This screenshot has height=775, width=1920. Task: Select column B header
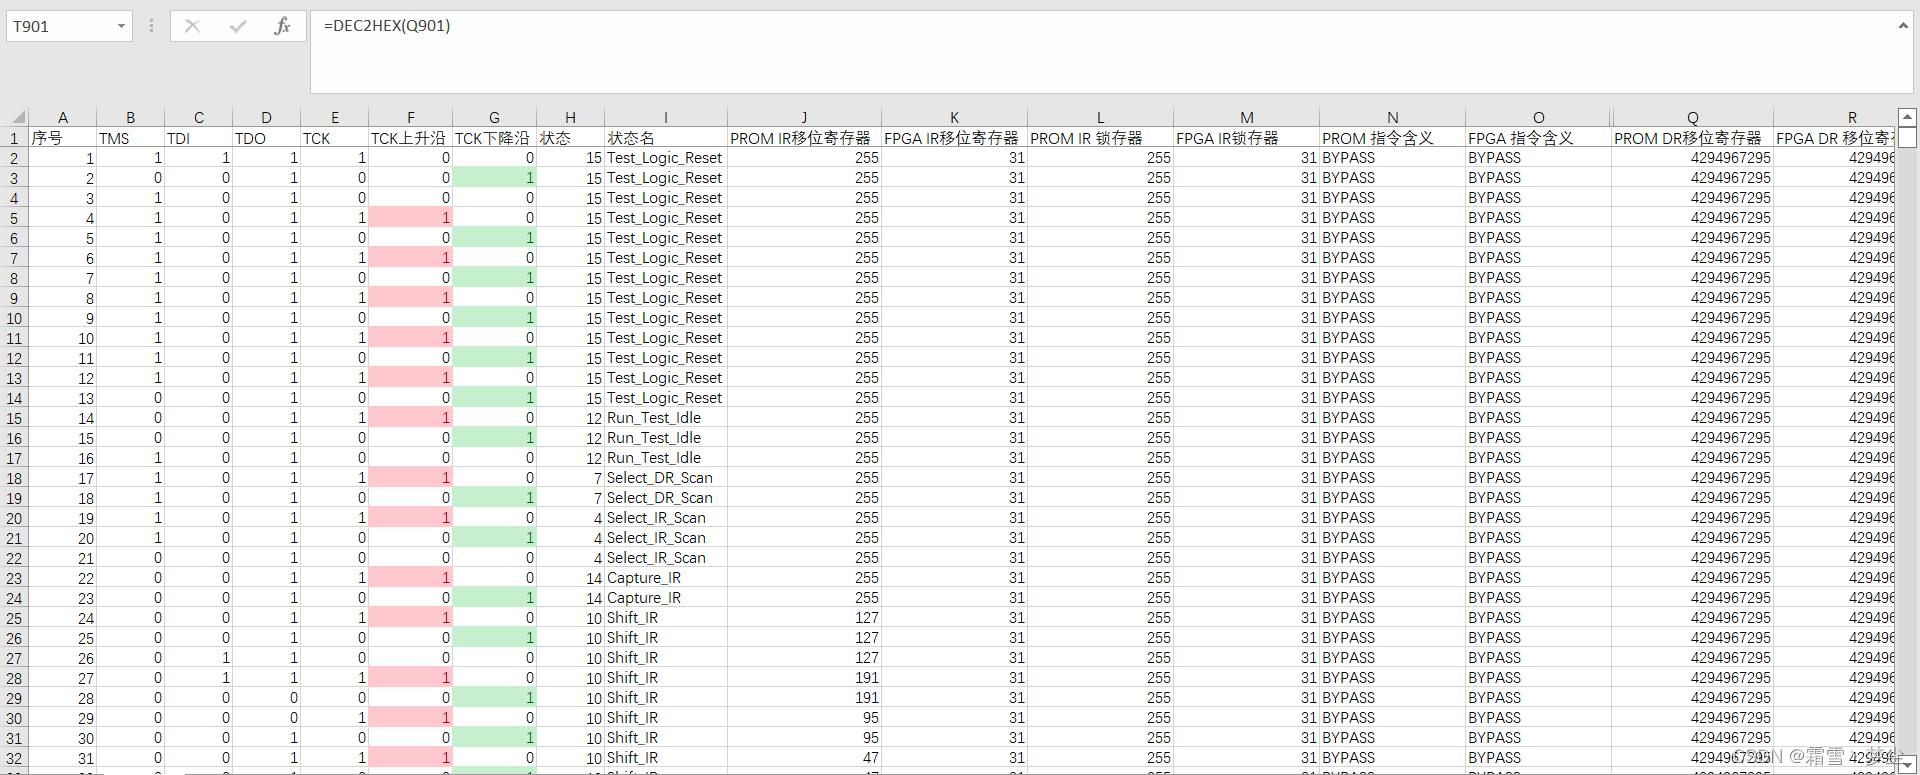[130, 117]
